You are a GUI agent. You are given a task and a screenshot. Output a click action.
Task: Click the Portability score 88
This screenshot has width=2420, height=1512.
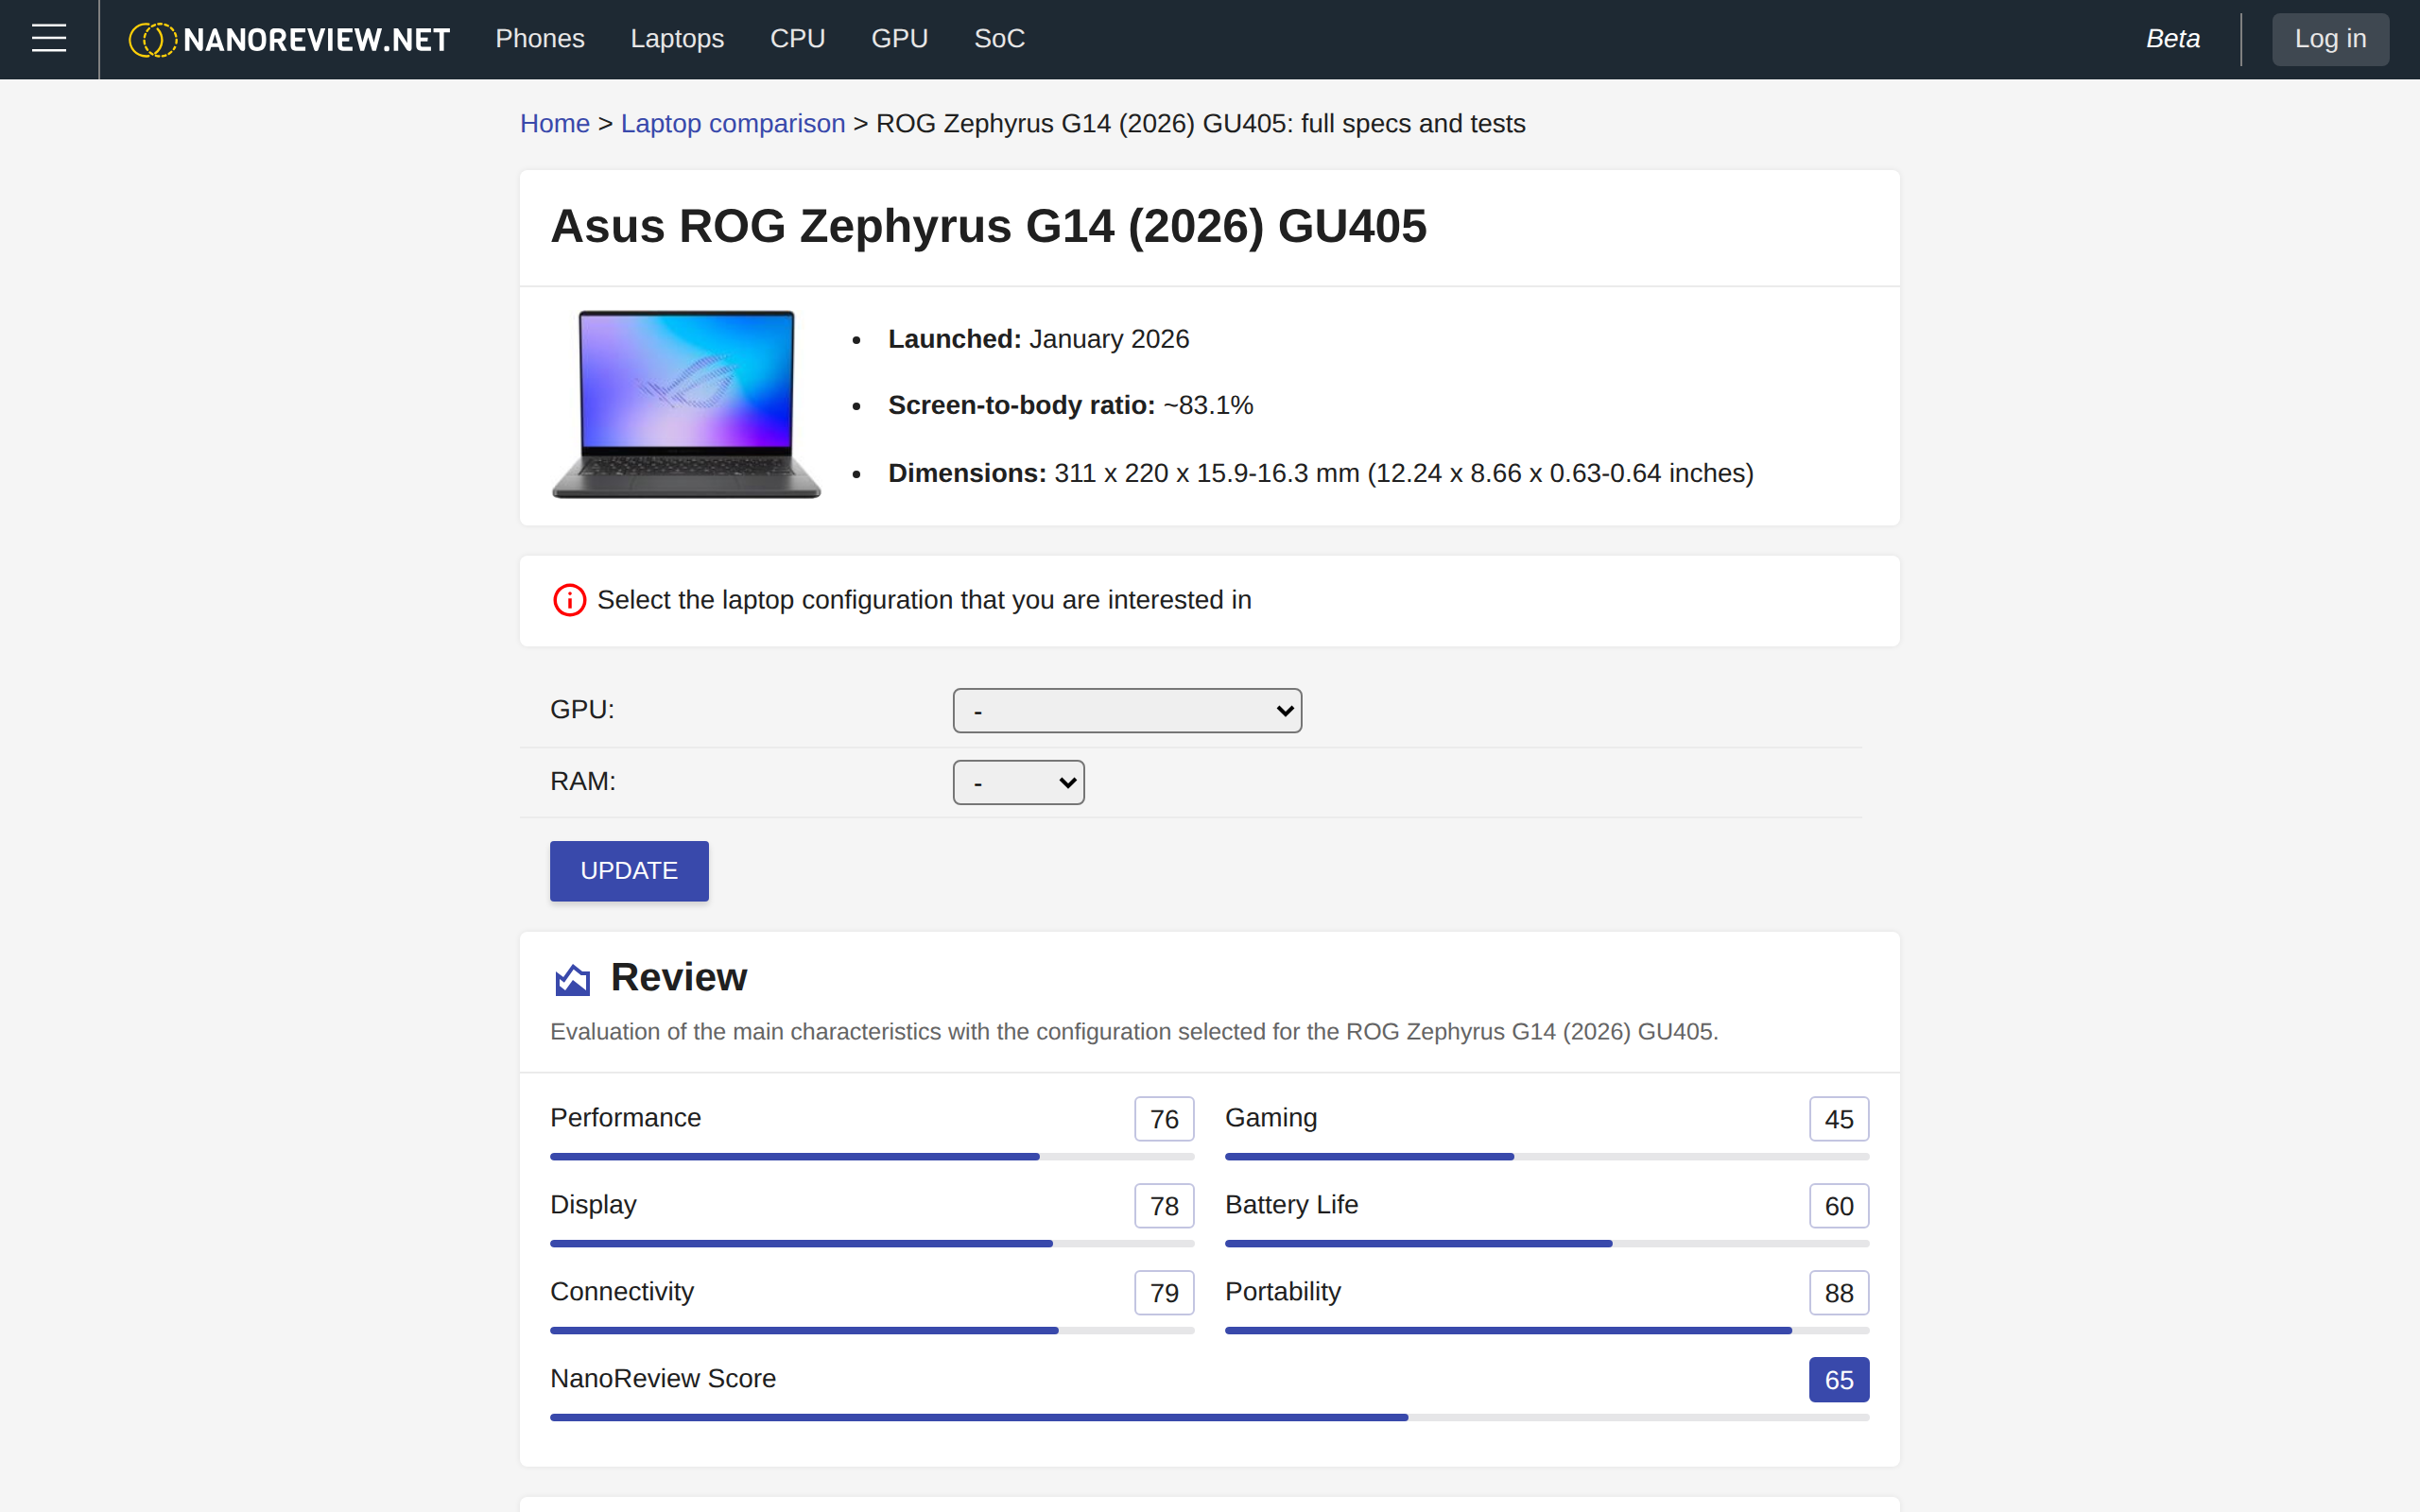coord(1839,1293)
